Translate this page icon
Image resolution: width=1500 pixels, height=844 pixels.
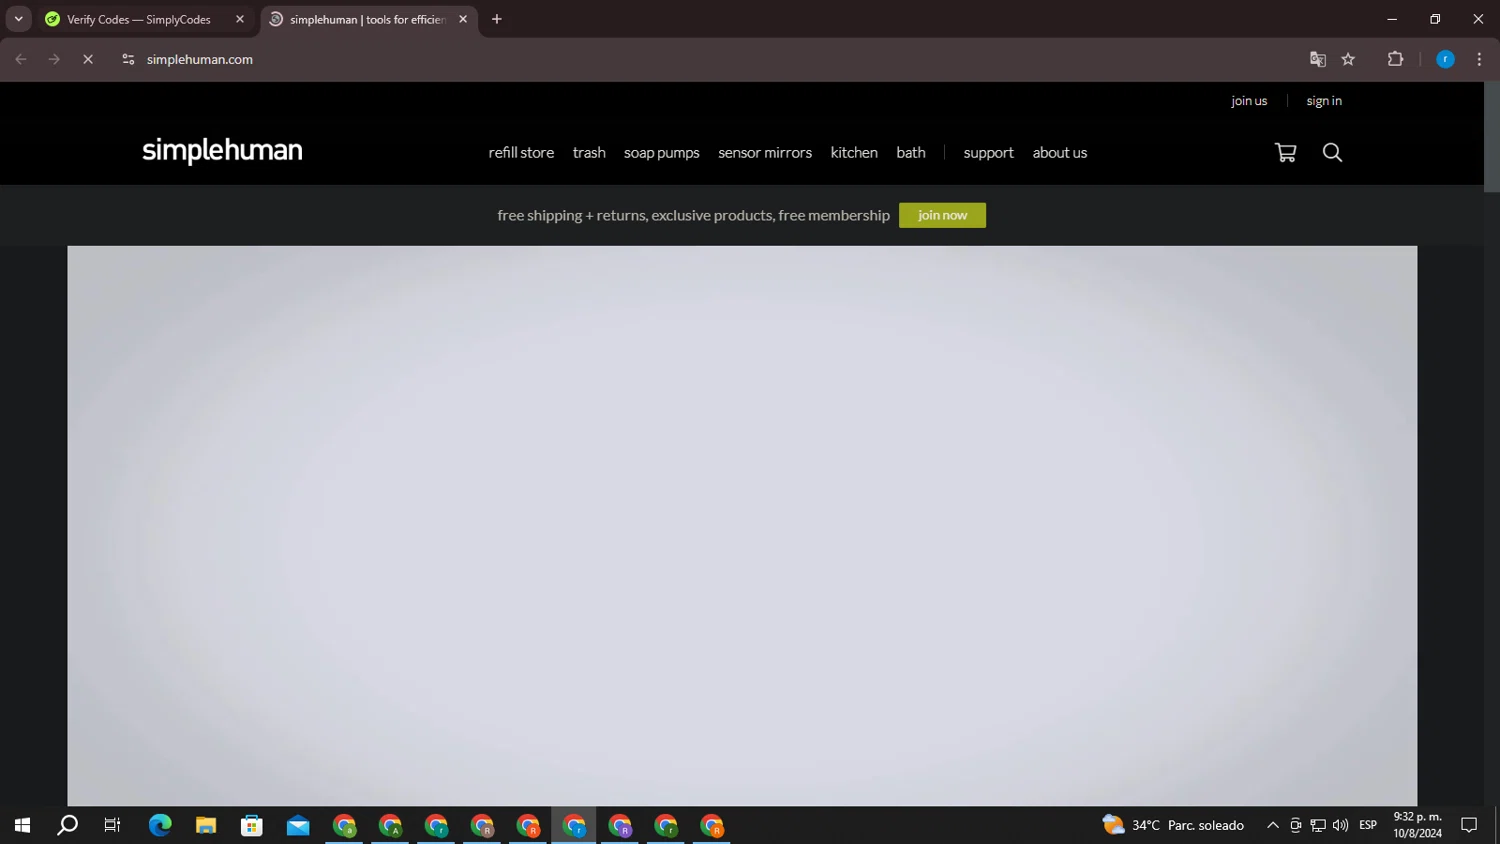coord(1318,59)
